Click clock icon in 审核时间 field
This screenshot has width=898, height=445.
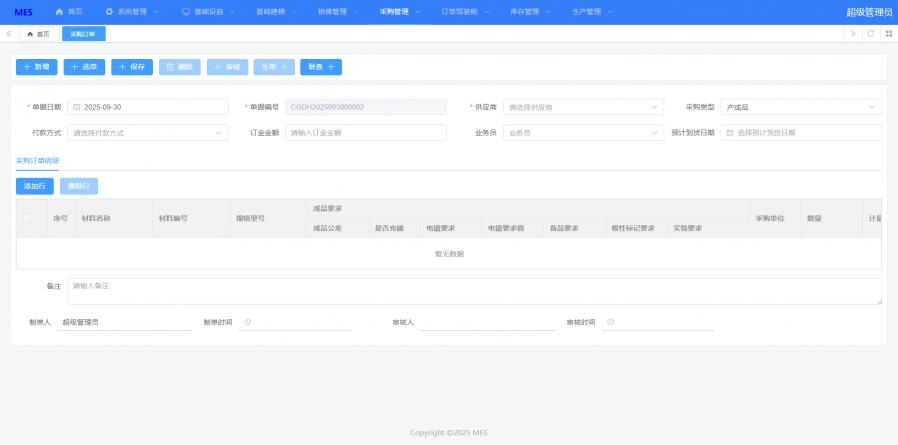coord(610,322)
